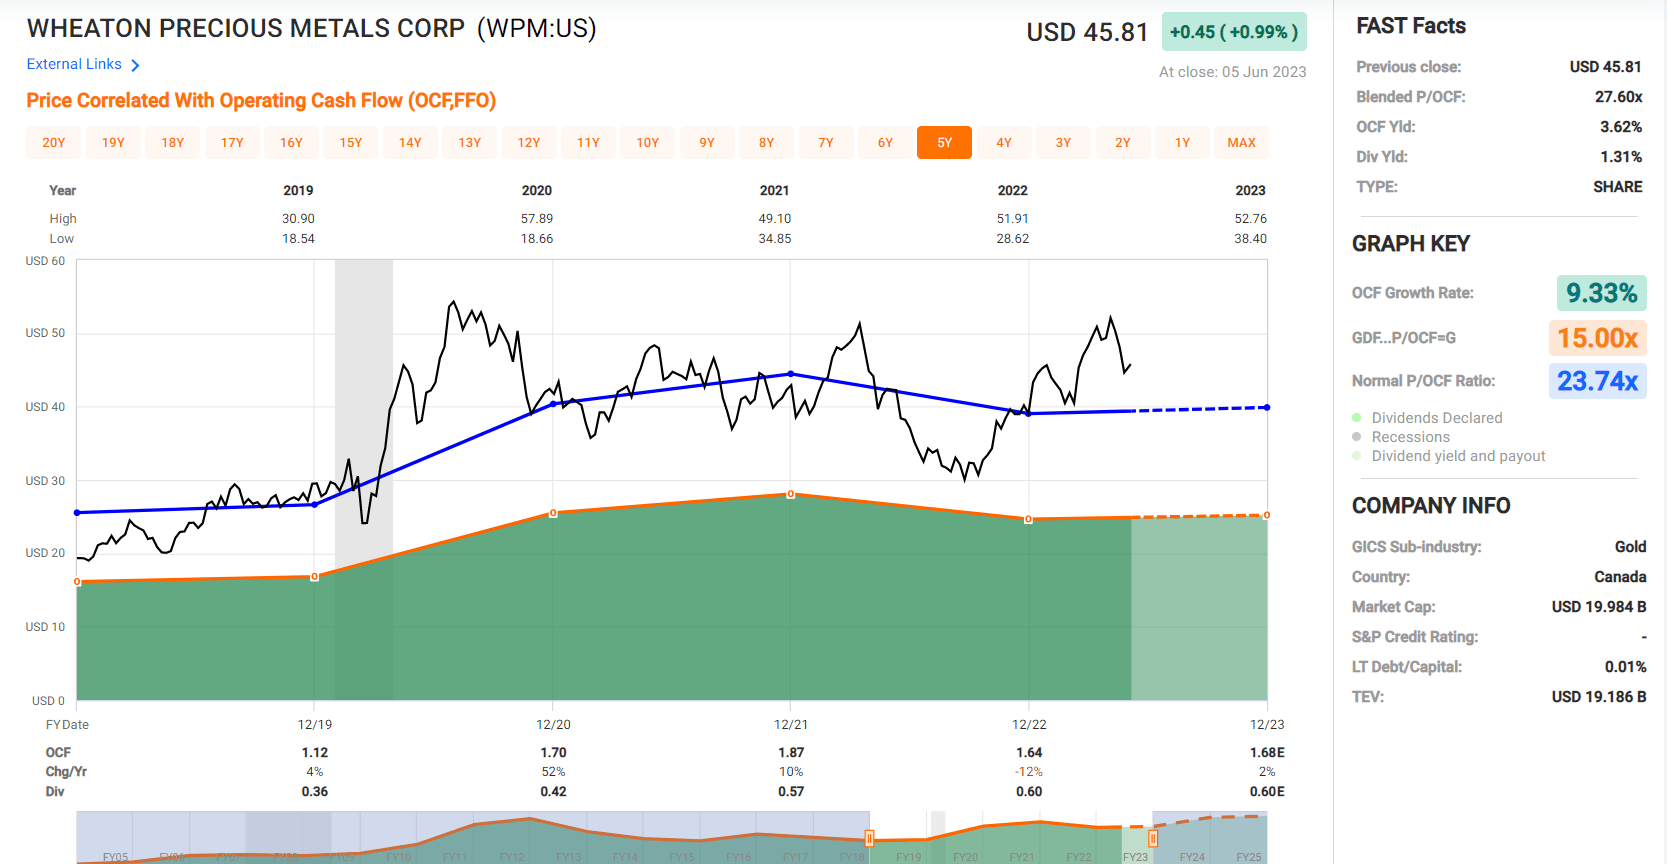Image resolution: width=1667 pixels, height=864 pixels.
Task: Click the FY19 label in mini overview chart
Action: point(908,857)
